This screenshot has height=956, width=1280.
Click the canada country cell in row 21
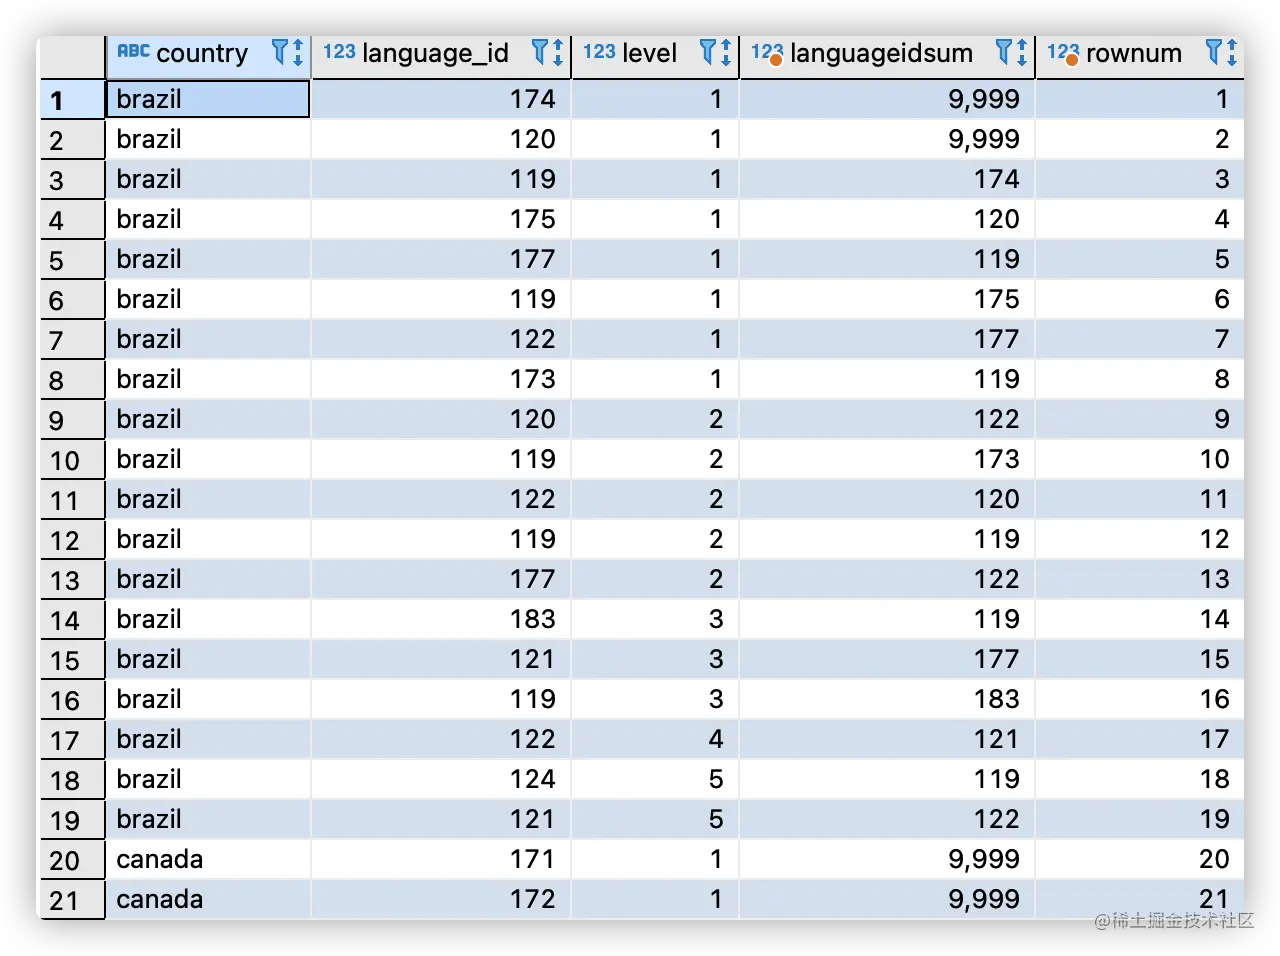(x=208, y=899)
